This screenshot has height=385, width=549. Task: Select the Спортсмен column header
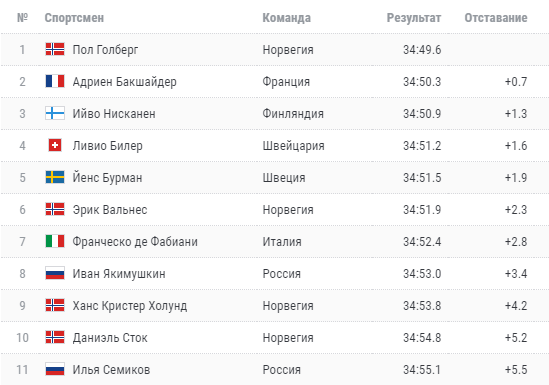coord(74,18)
